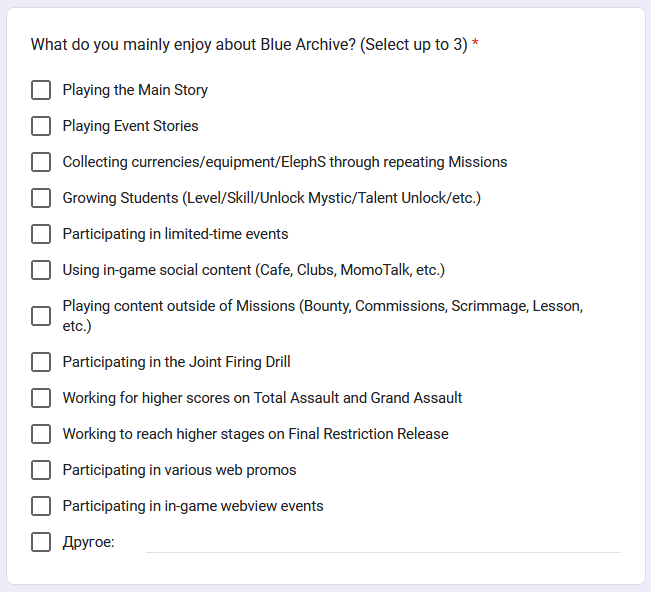Tick the Playing Event Stories checkbox

click(41, 126)
